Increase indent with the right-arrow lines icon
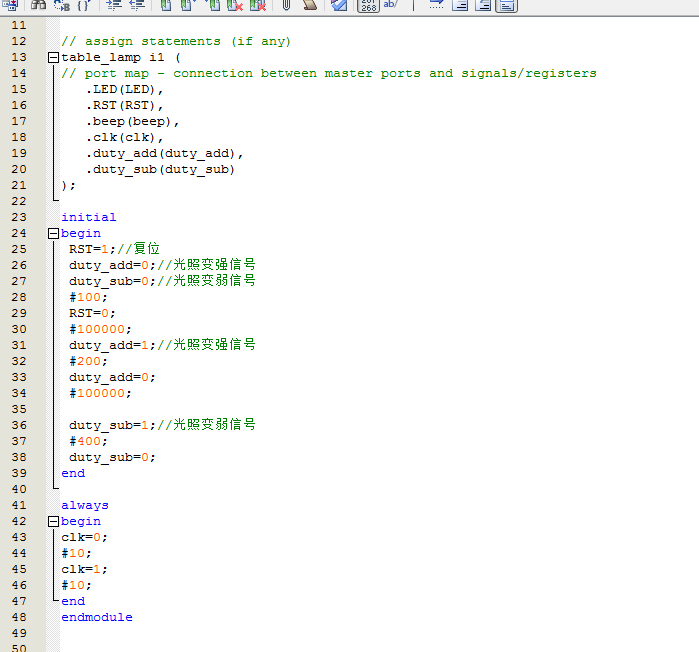 [x=114, y=4]
